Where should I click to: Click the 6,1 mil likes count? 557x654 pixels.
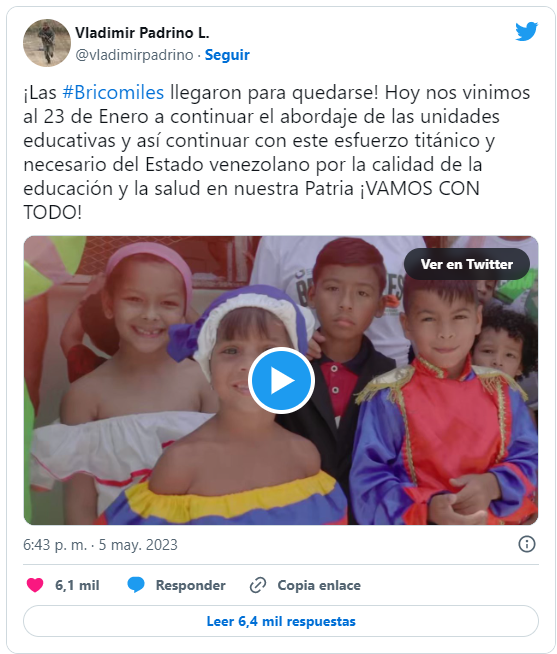(x=77, y=585)
